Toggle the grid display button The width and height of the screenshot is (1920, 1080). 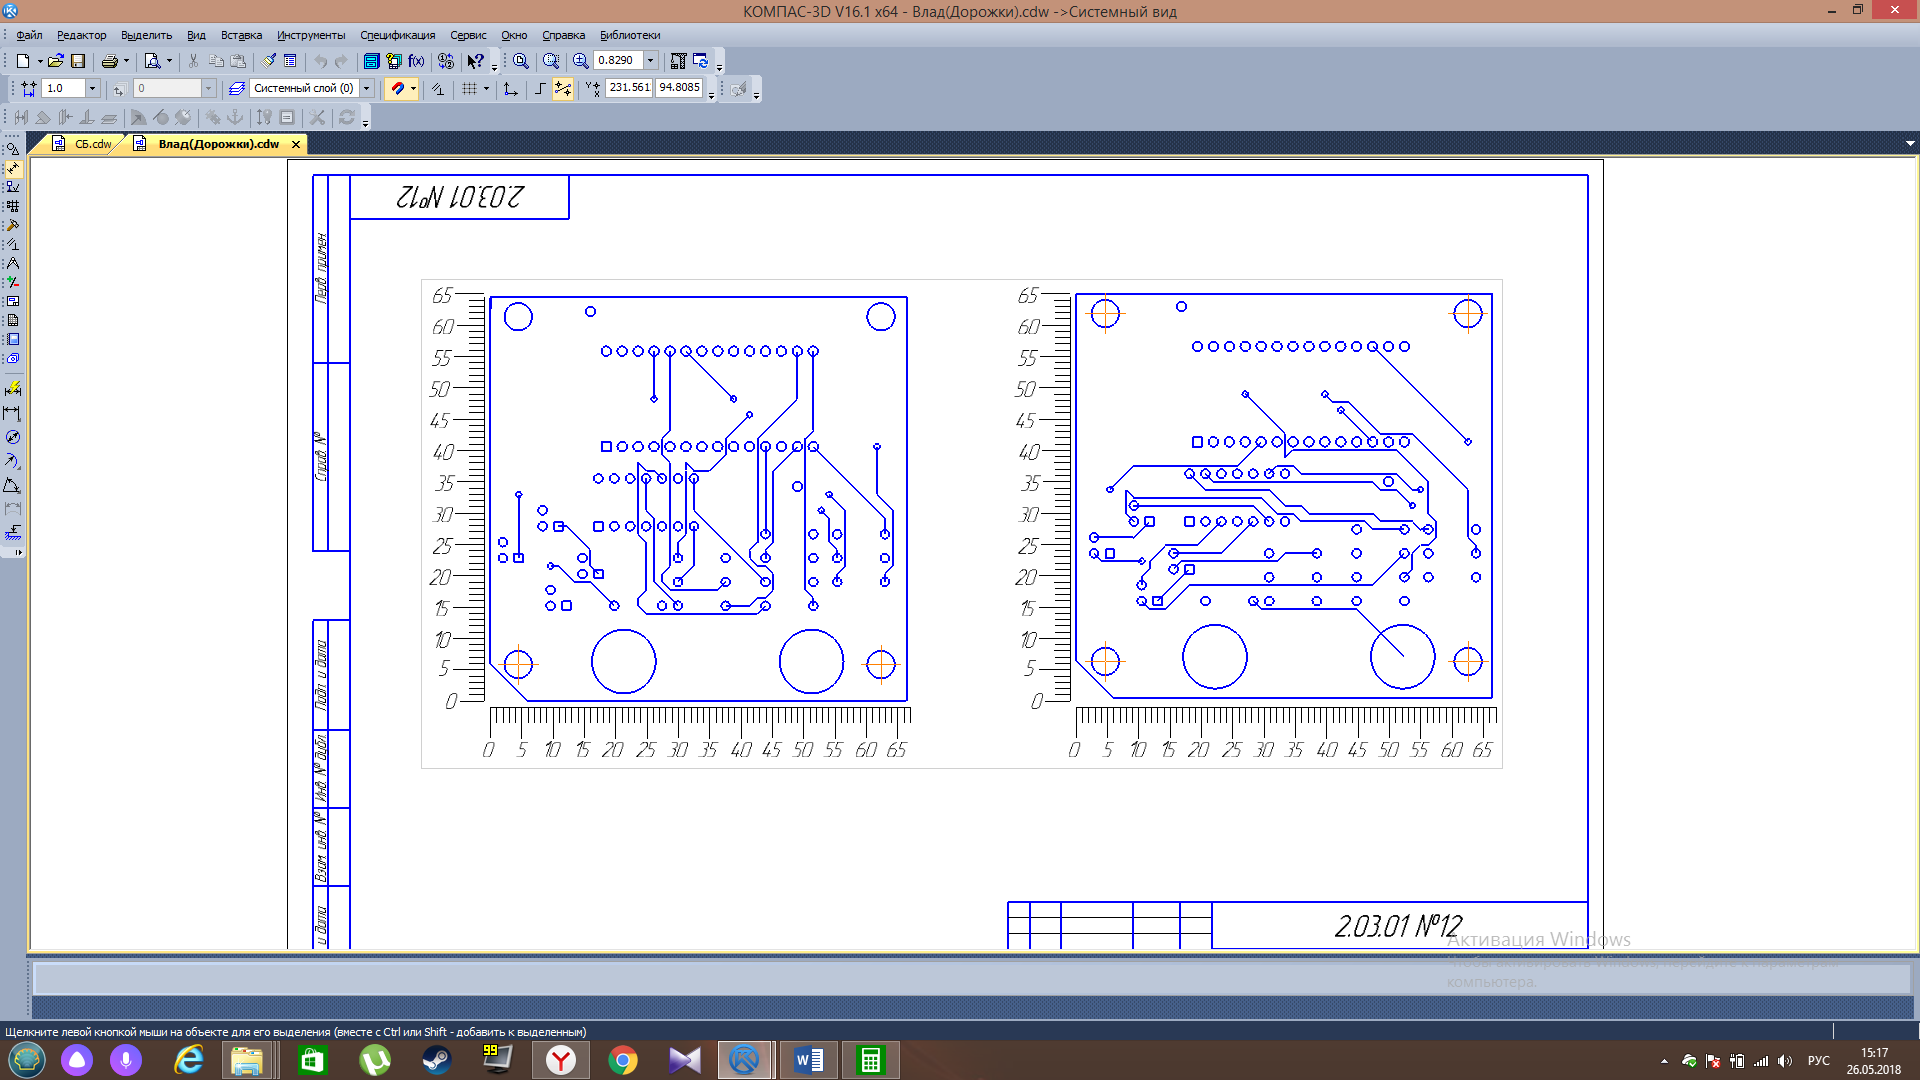pos(469,88)
